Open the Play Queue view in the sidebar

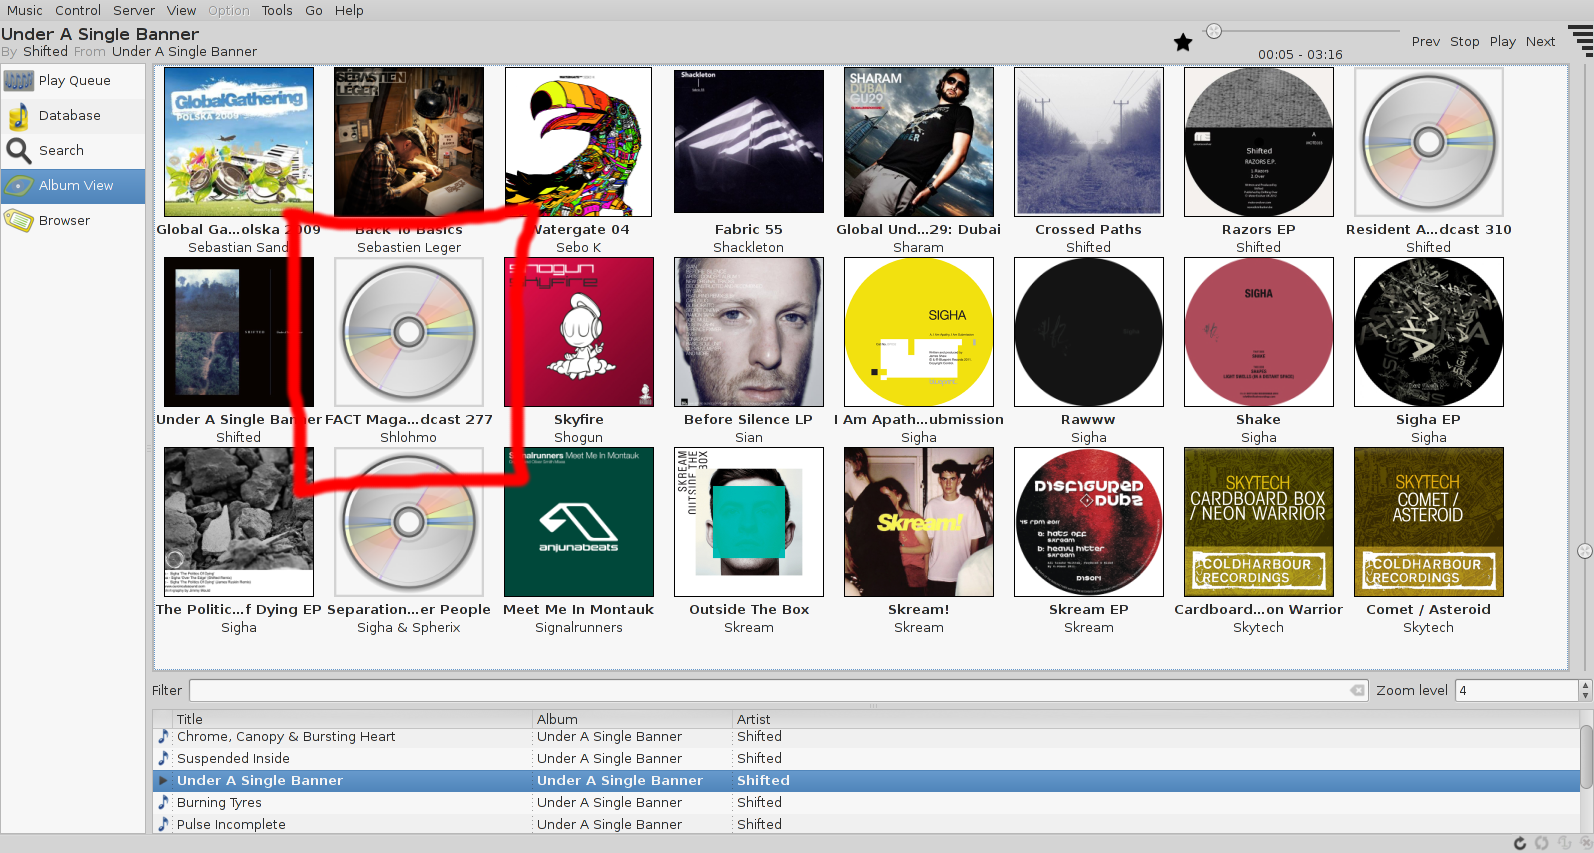click(x=73, y=81)
